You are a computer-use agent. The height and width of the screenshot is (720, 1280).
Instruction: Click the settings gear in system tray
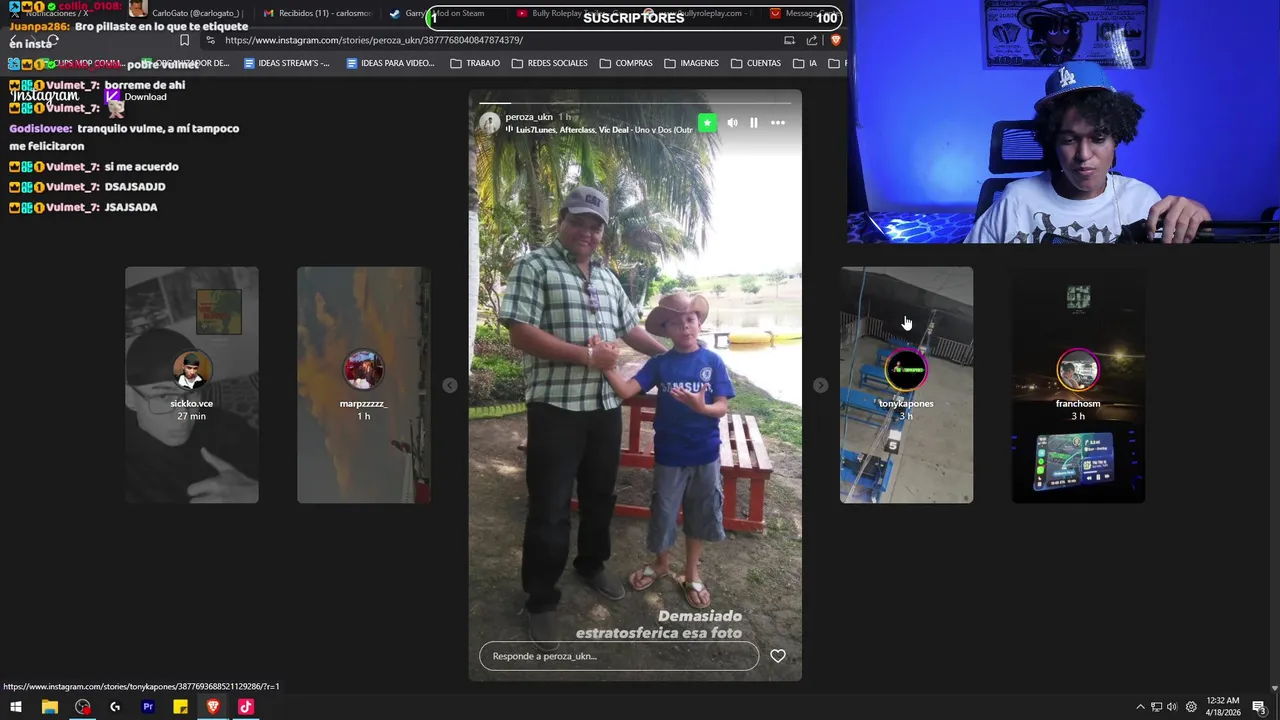(1191, 707)
